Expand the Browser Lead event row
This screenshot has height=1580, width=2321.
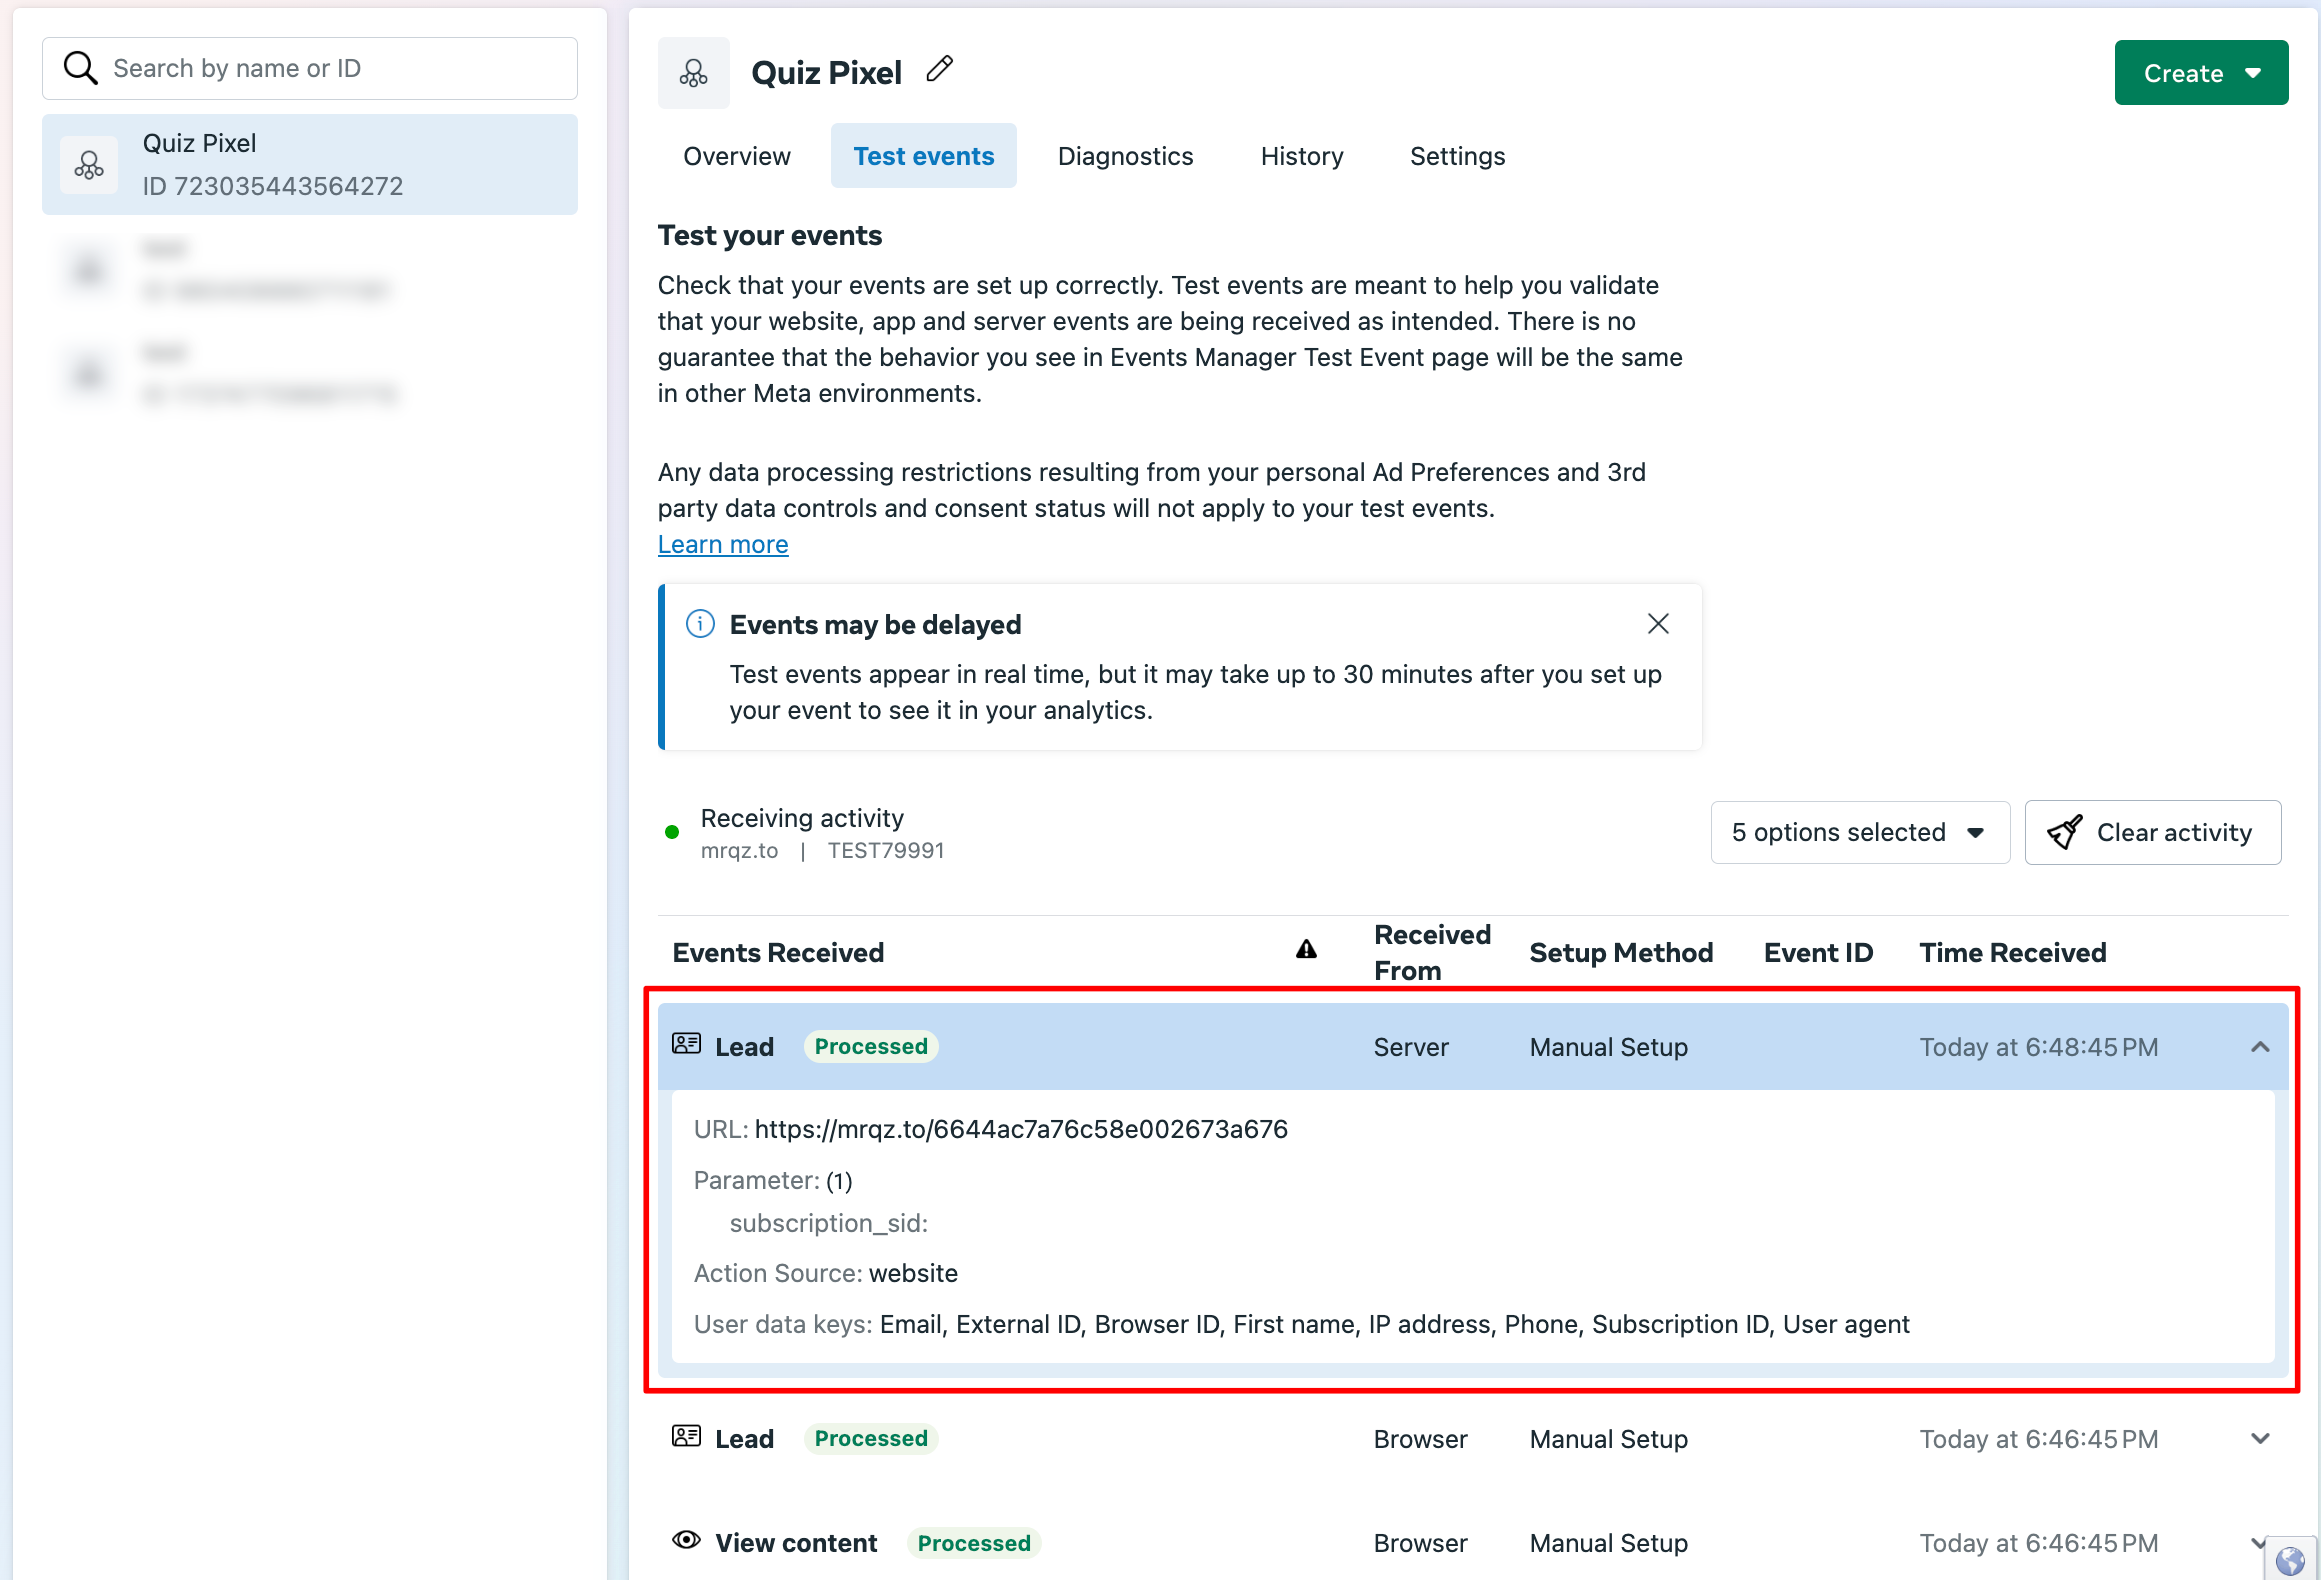(x=2260, y=1439)
